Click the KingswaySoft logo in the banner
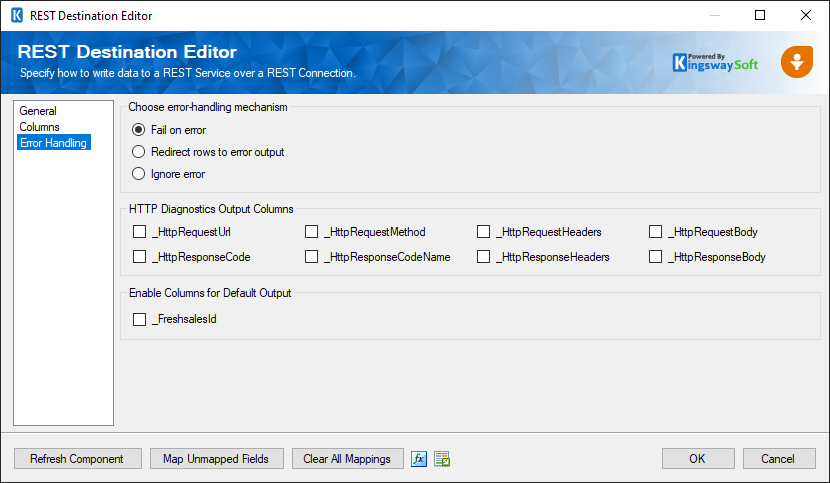The image size is (830, 483). pos(715,63)
